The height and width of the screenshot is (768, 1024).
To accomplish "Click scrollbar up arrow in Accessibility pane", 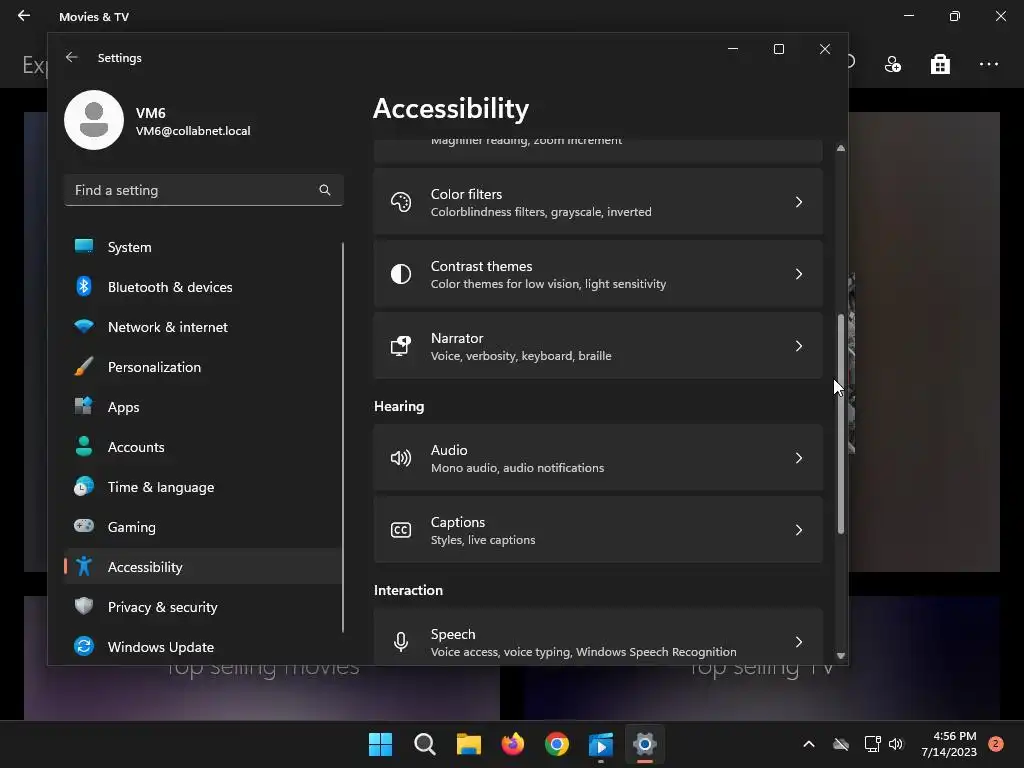I will point(840,148).
